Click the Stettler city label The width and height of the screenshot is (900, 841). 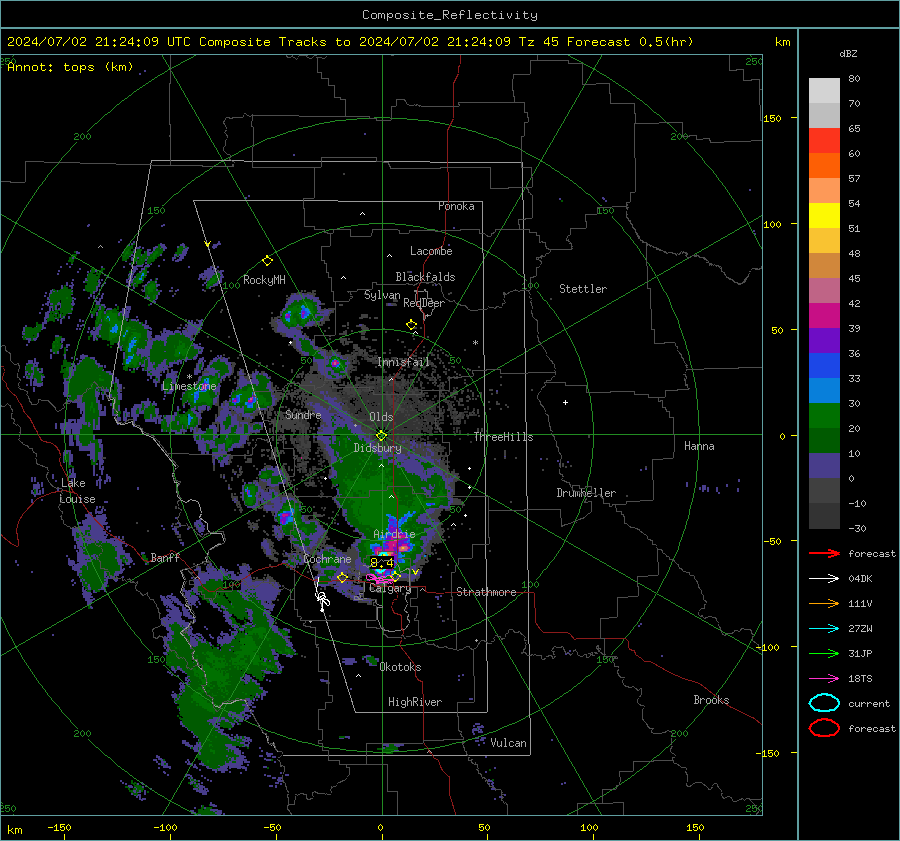tap(583, 289)
